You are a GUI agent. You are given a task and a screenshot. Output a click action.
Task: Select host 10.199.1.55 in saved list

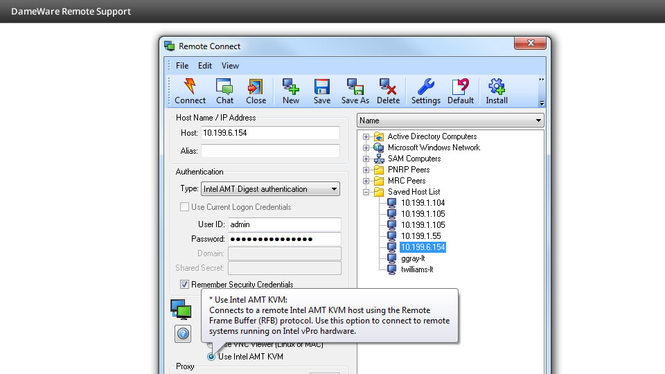coord(421,236)
